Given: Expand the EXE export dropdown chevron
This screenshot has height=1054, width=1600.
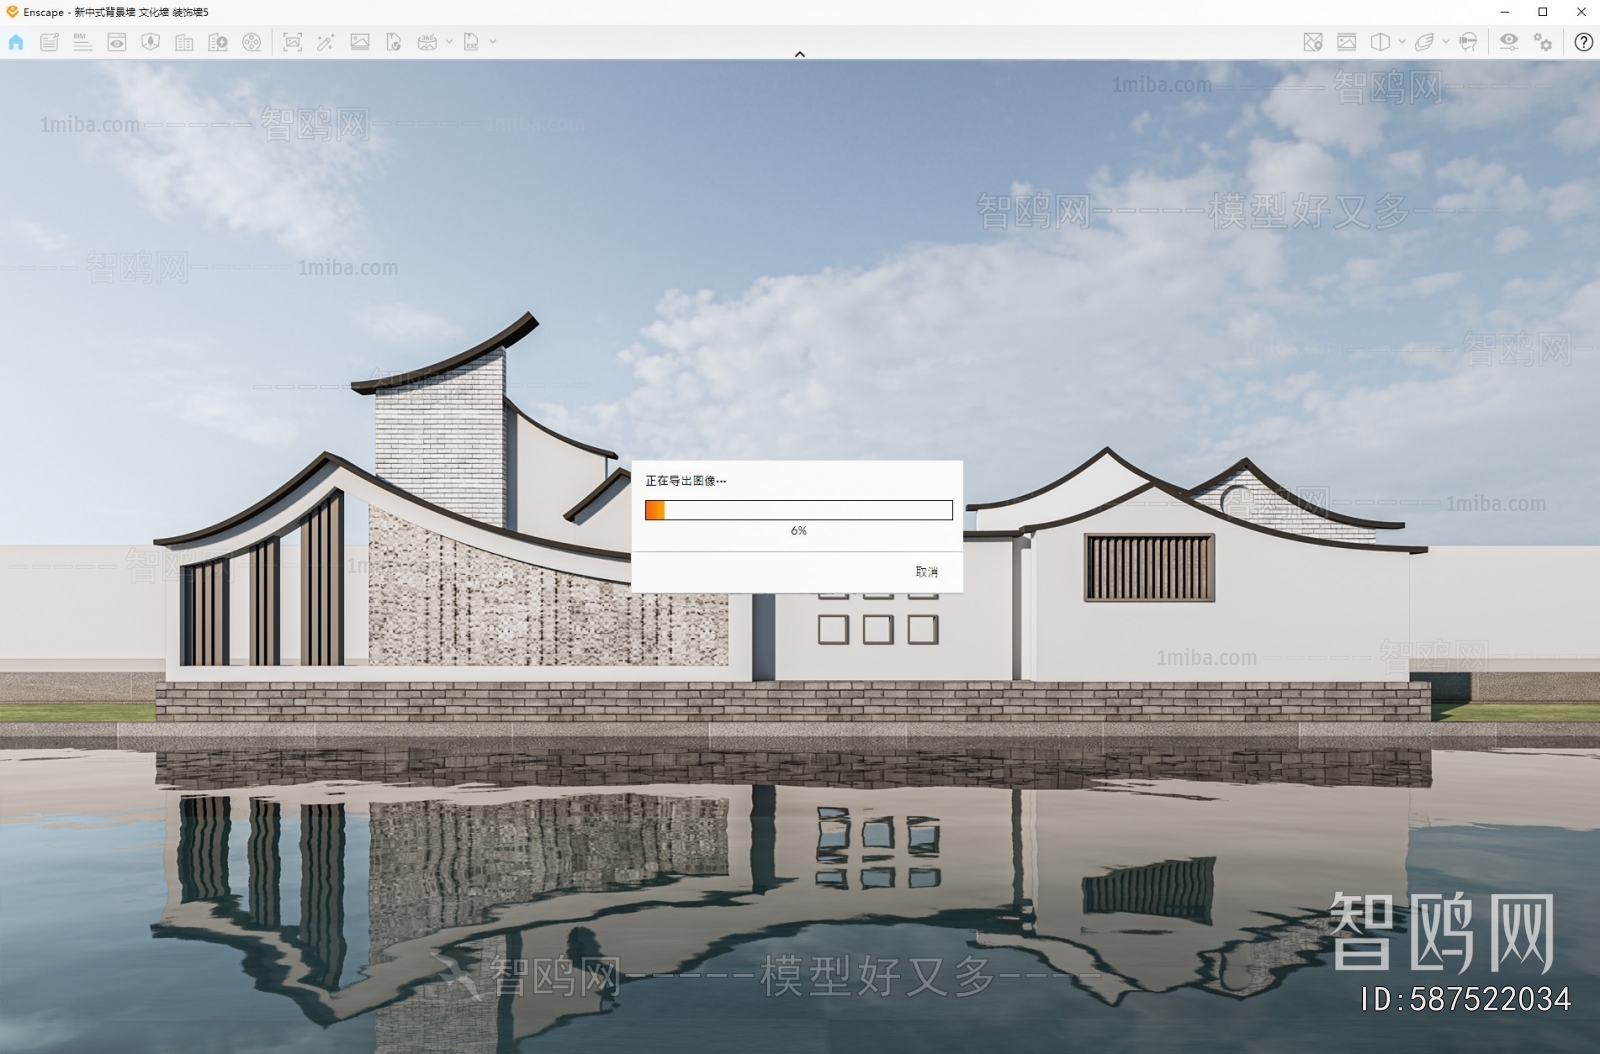Looking at the screenshot, I should tap(491, 42).
